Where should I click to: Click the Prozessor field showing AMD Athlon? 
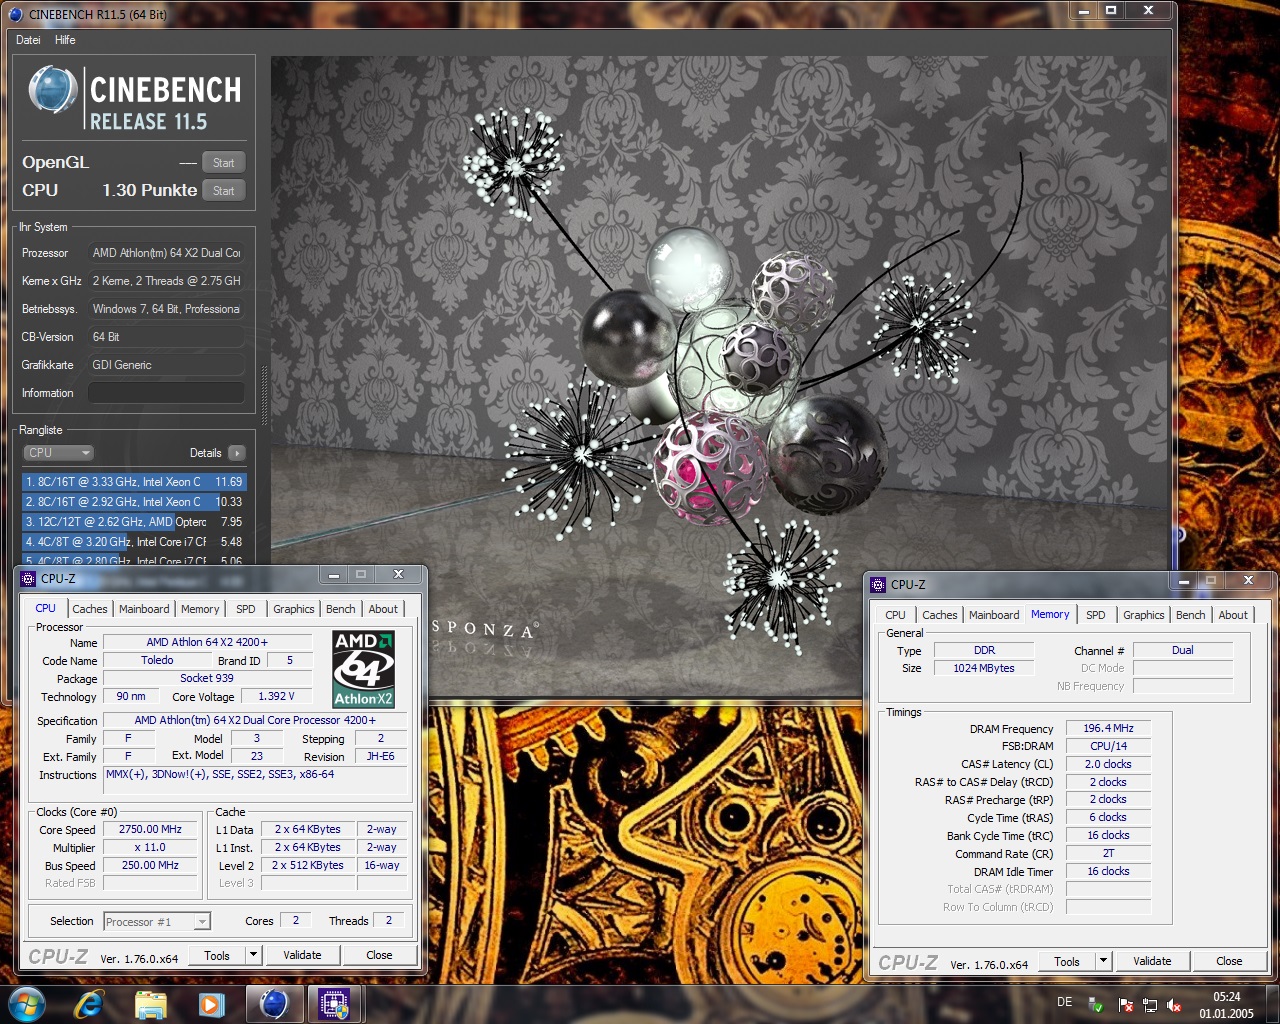[x=166, y=253]
